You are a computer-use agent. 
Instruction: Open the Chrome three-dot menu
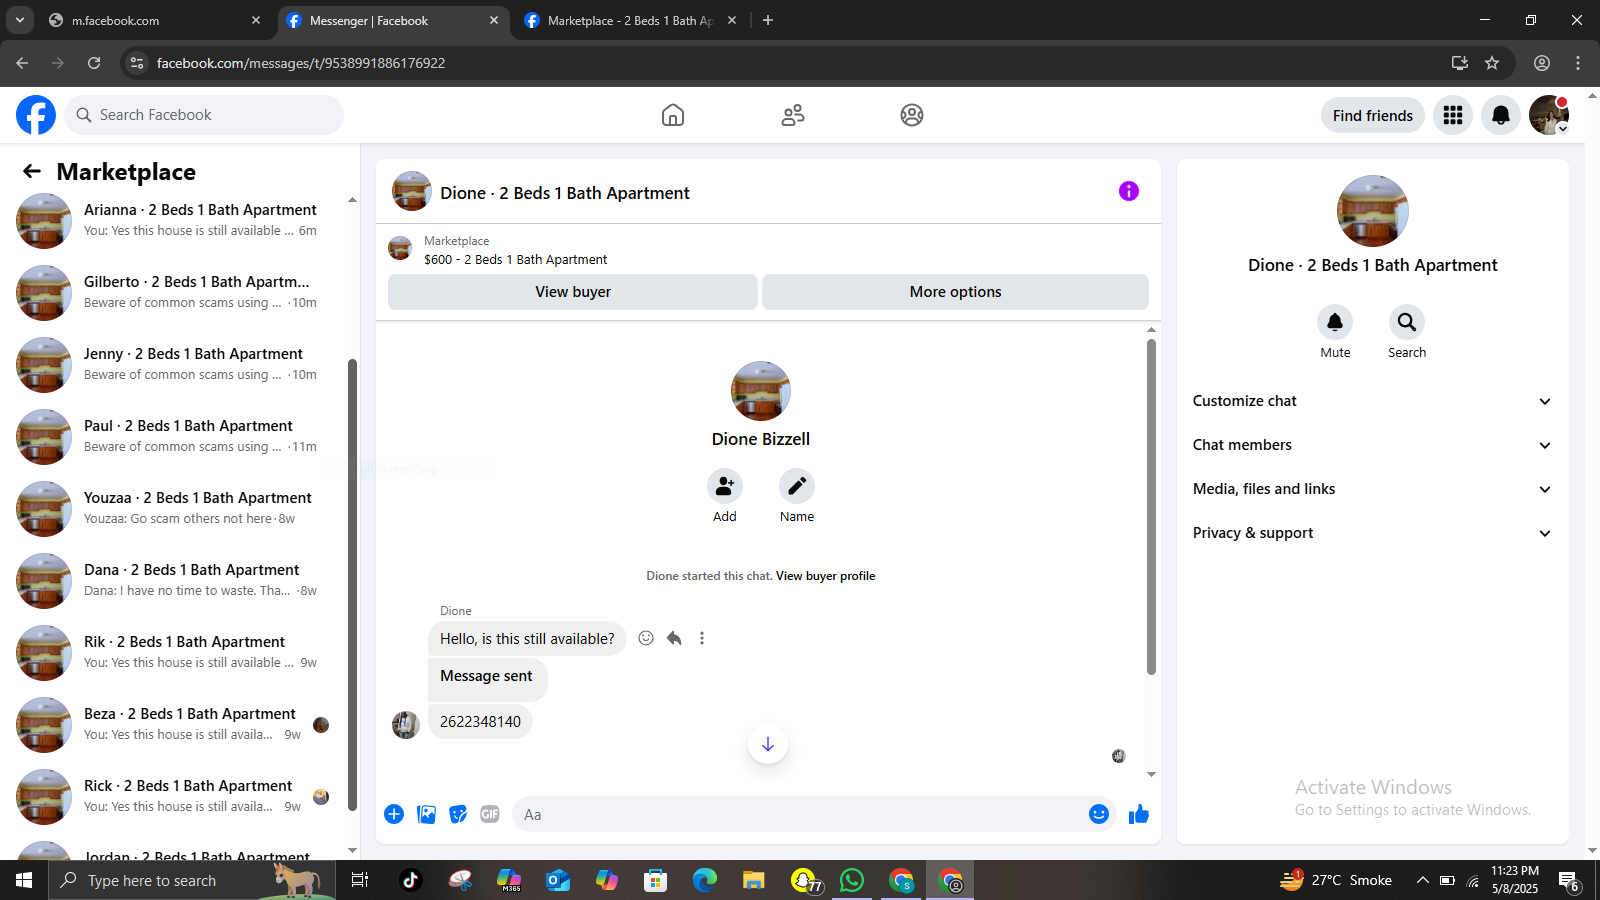click(1578, 63)
